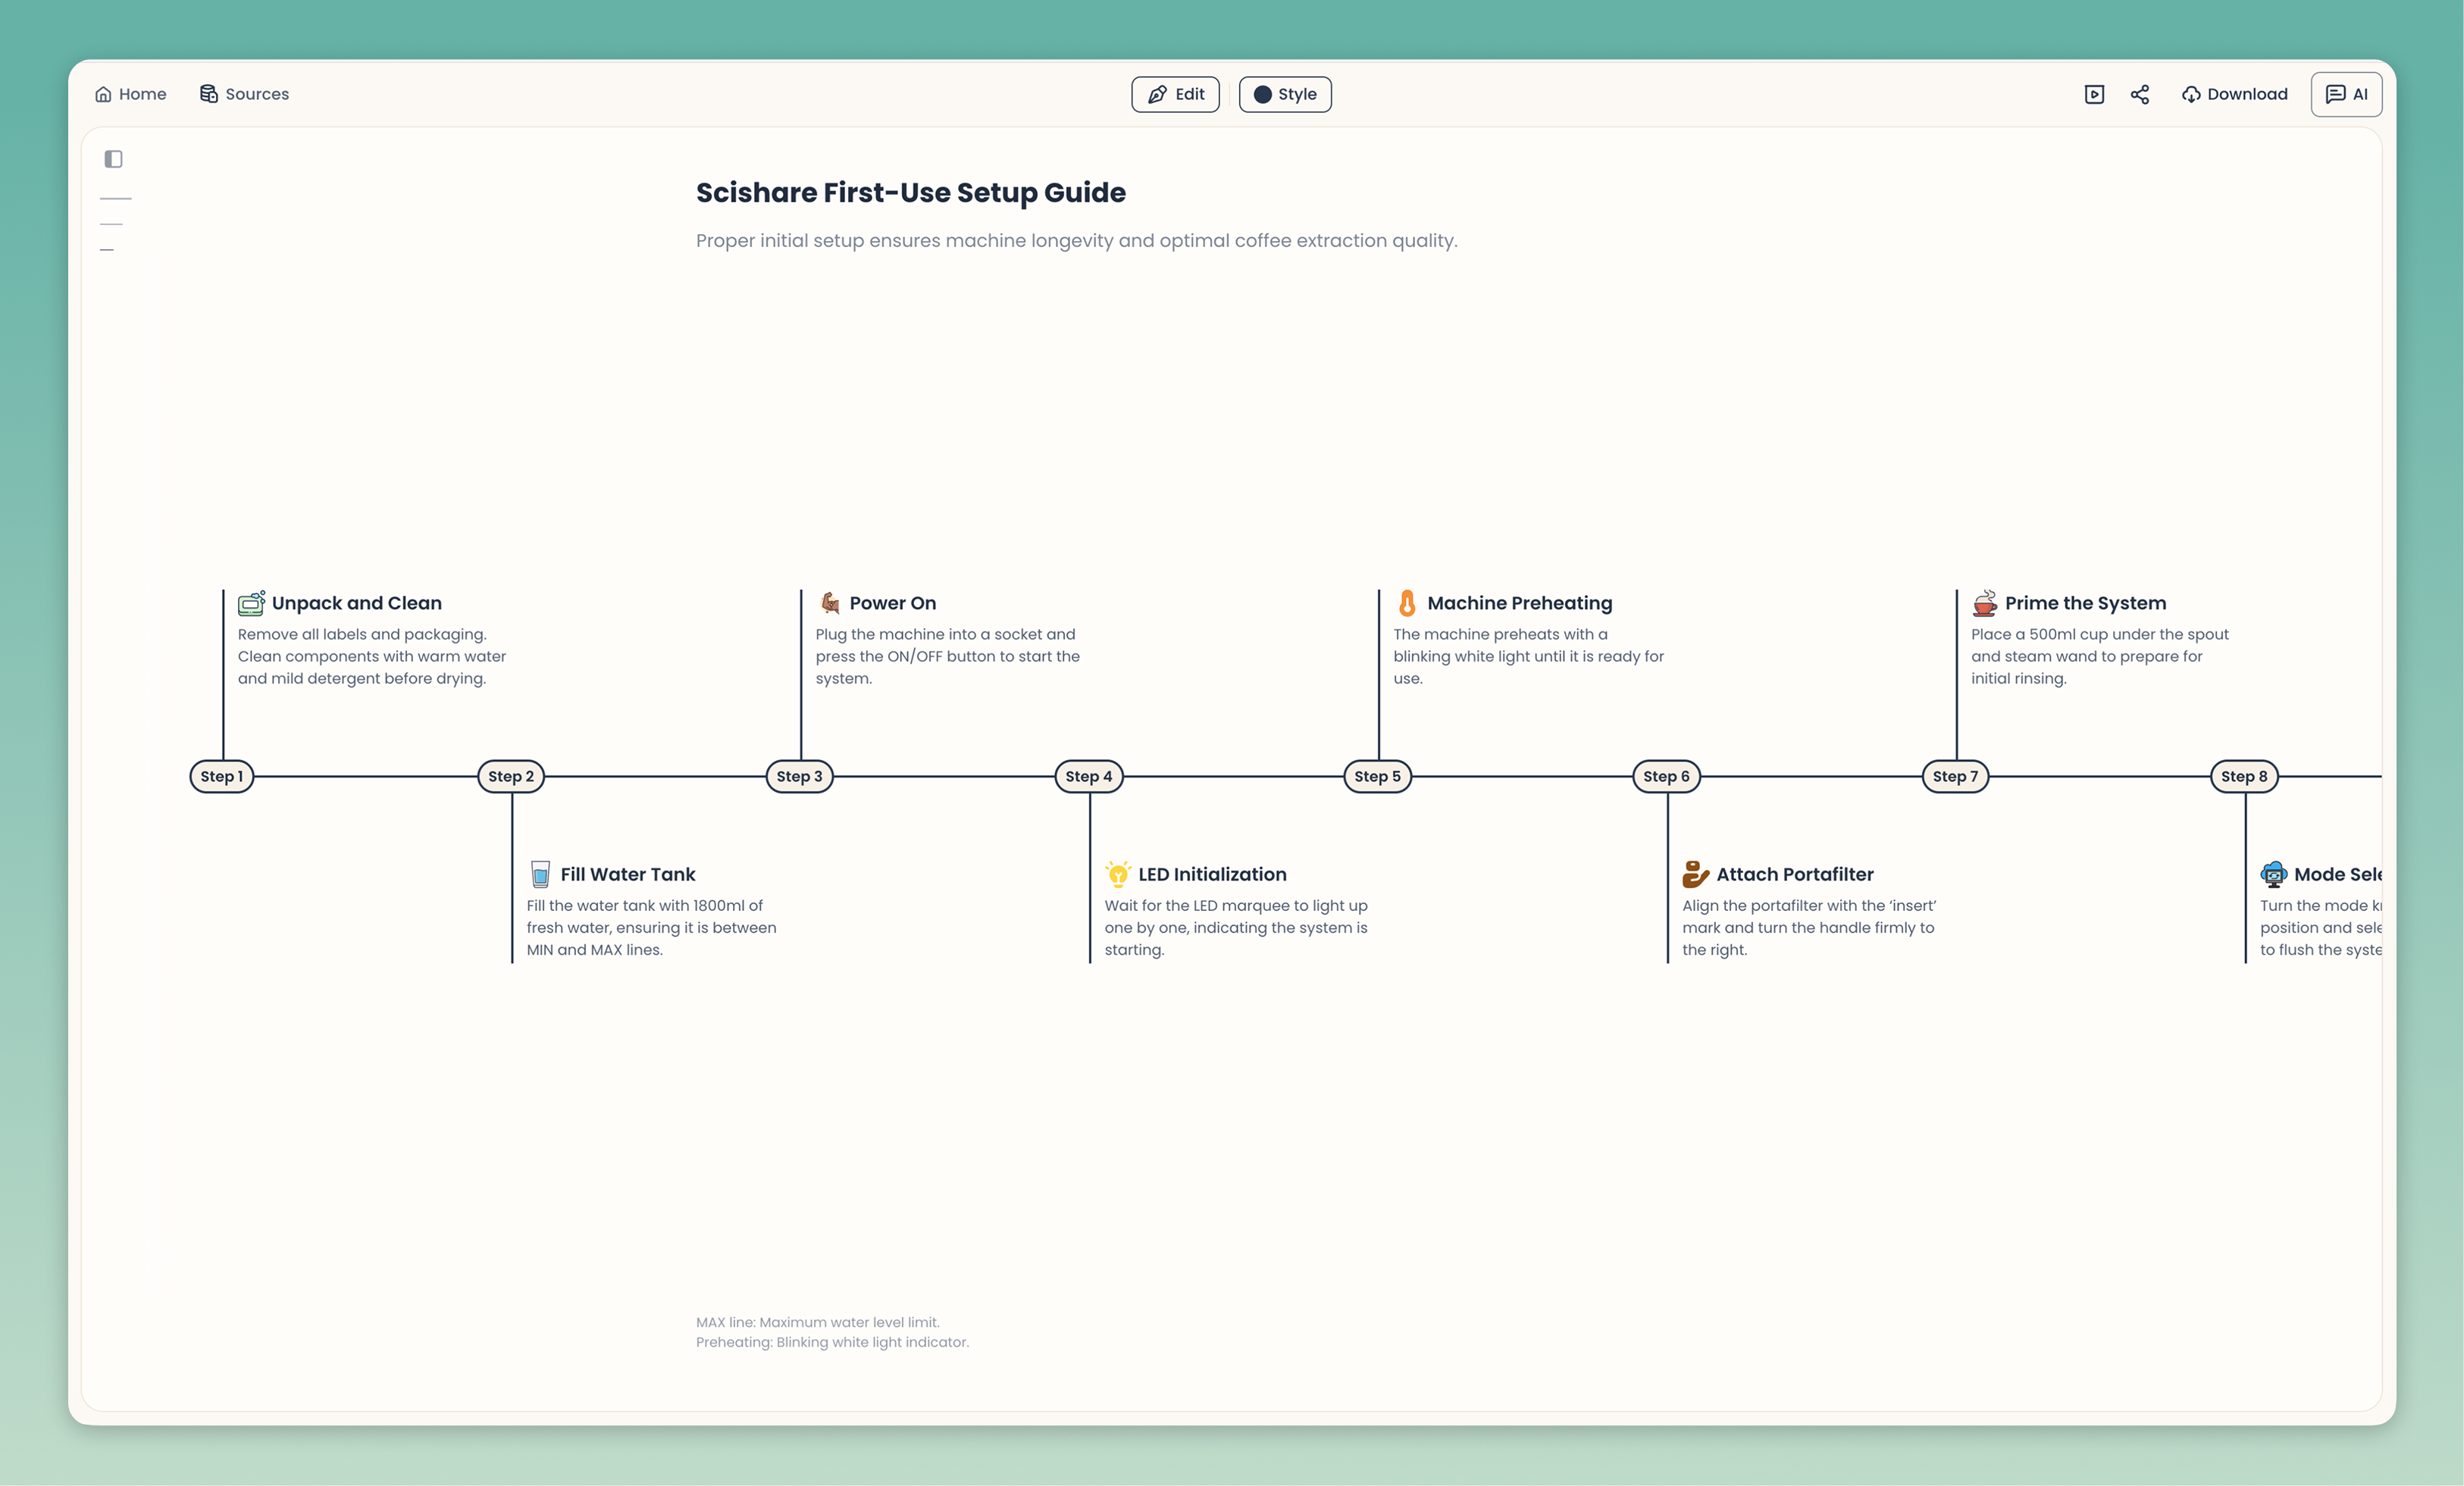
Task: Open the video player icon in the toolbar
Action: pyautogui.click(x=2094, y=93)
